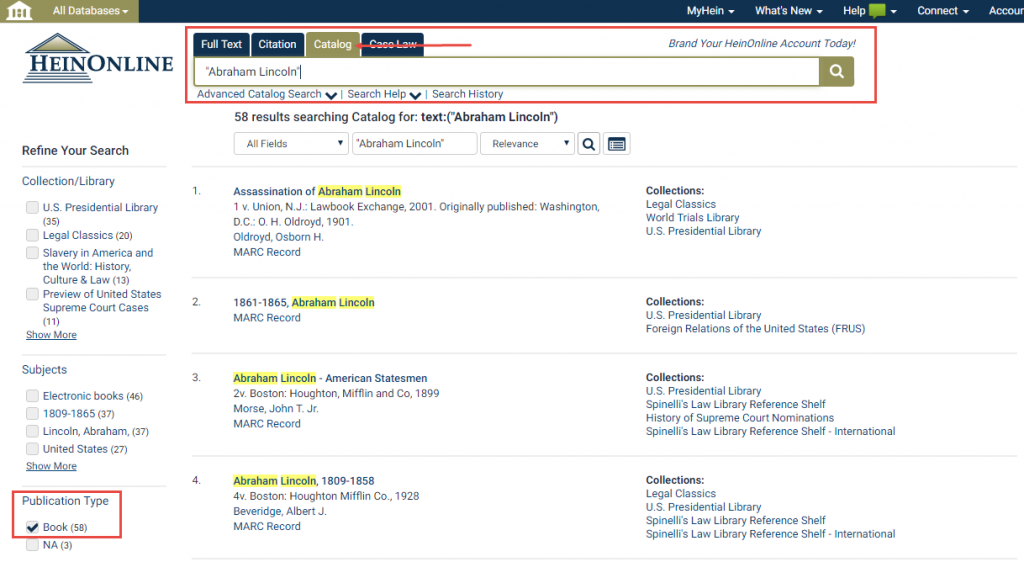Viewport: 1024px width, 562px height.
Task: Open Assassination of Abraham Lincoln result
Action: [317, 191]
